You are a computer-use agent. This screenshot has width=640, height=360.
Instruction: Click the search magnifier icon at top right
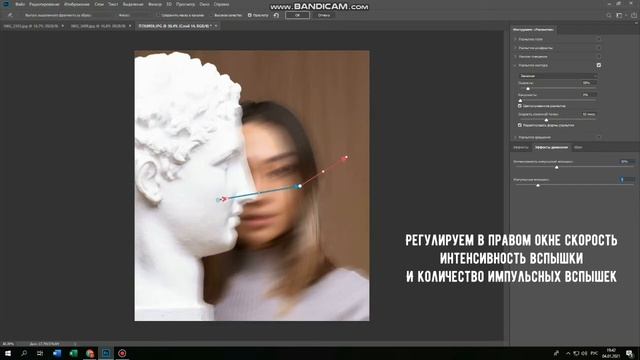coord(609,15)
